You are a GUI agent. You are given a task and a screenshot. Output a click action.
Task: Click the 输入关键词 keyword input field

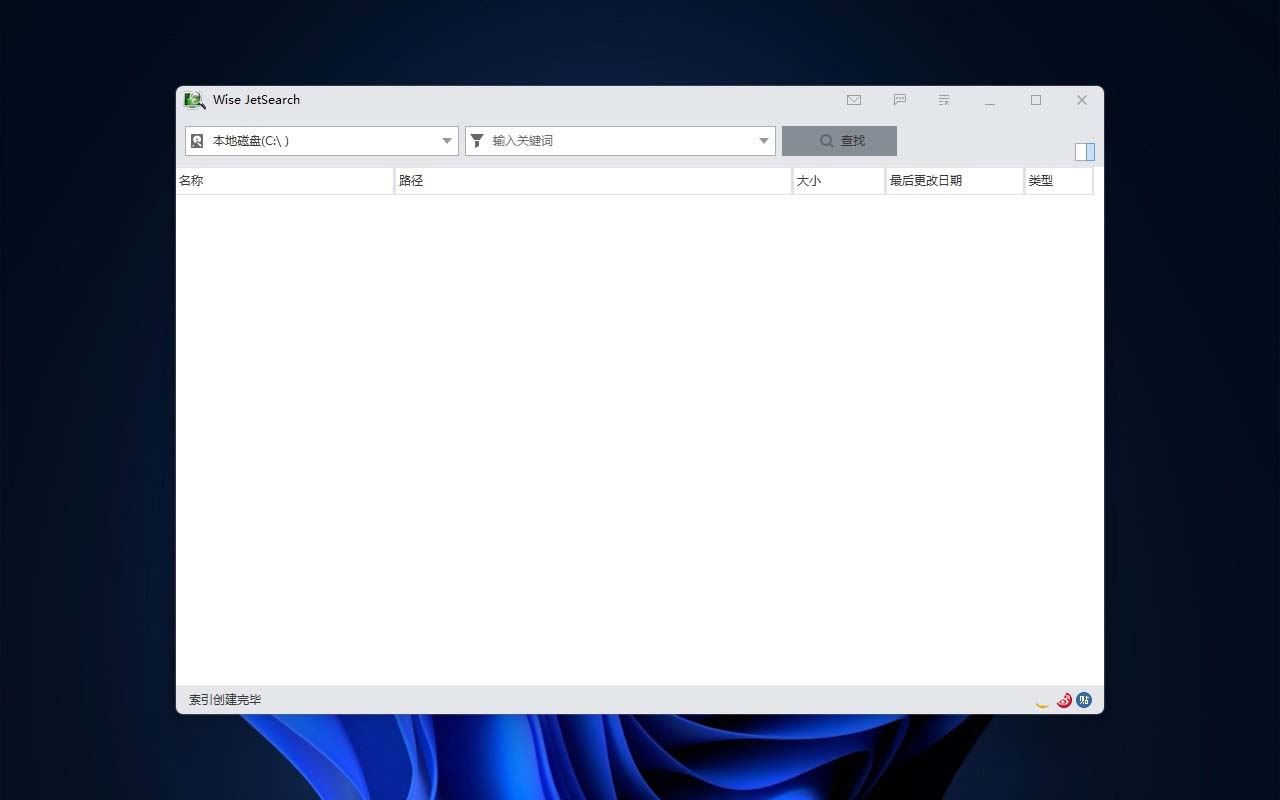coord(620,141)
